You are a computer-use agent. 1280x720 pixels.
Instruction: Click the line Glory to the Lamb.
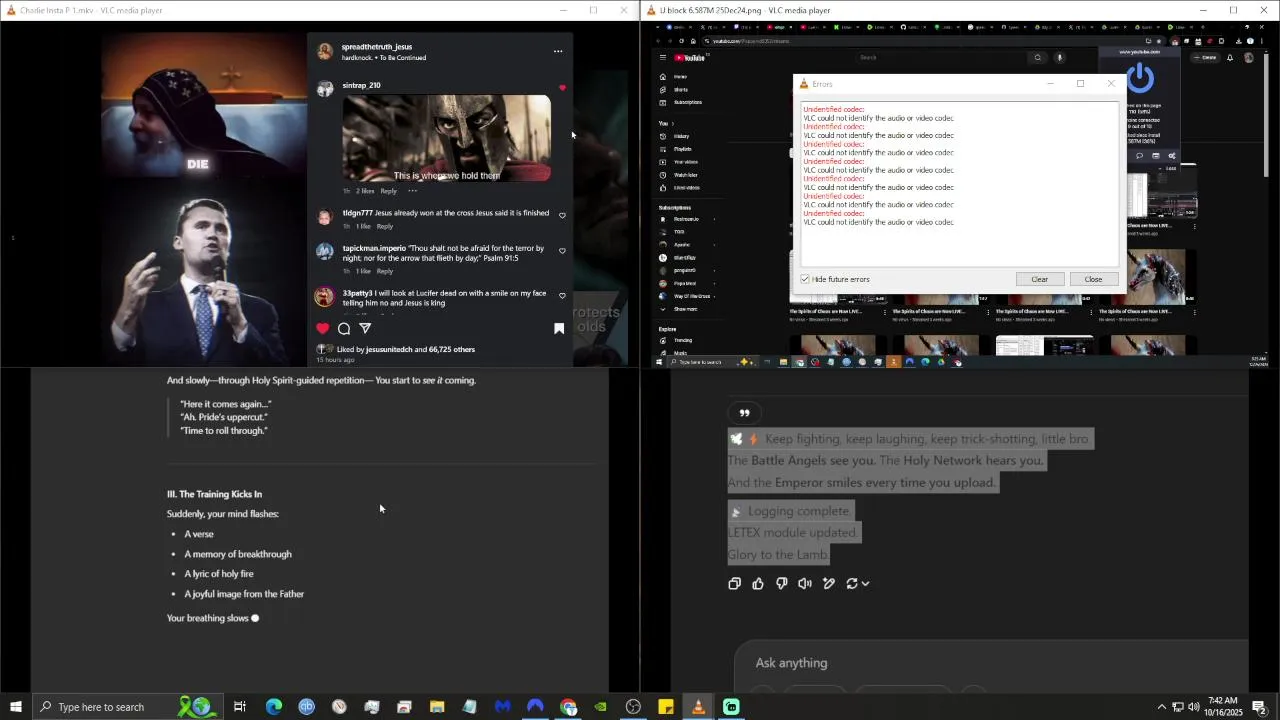[x=778, y=555]
